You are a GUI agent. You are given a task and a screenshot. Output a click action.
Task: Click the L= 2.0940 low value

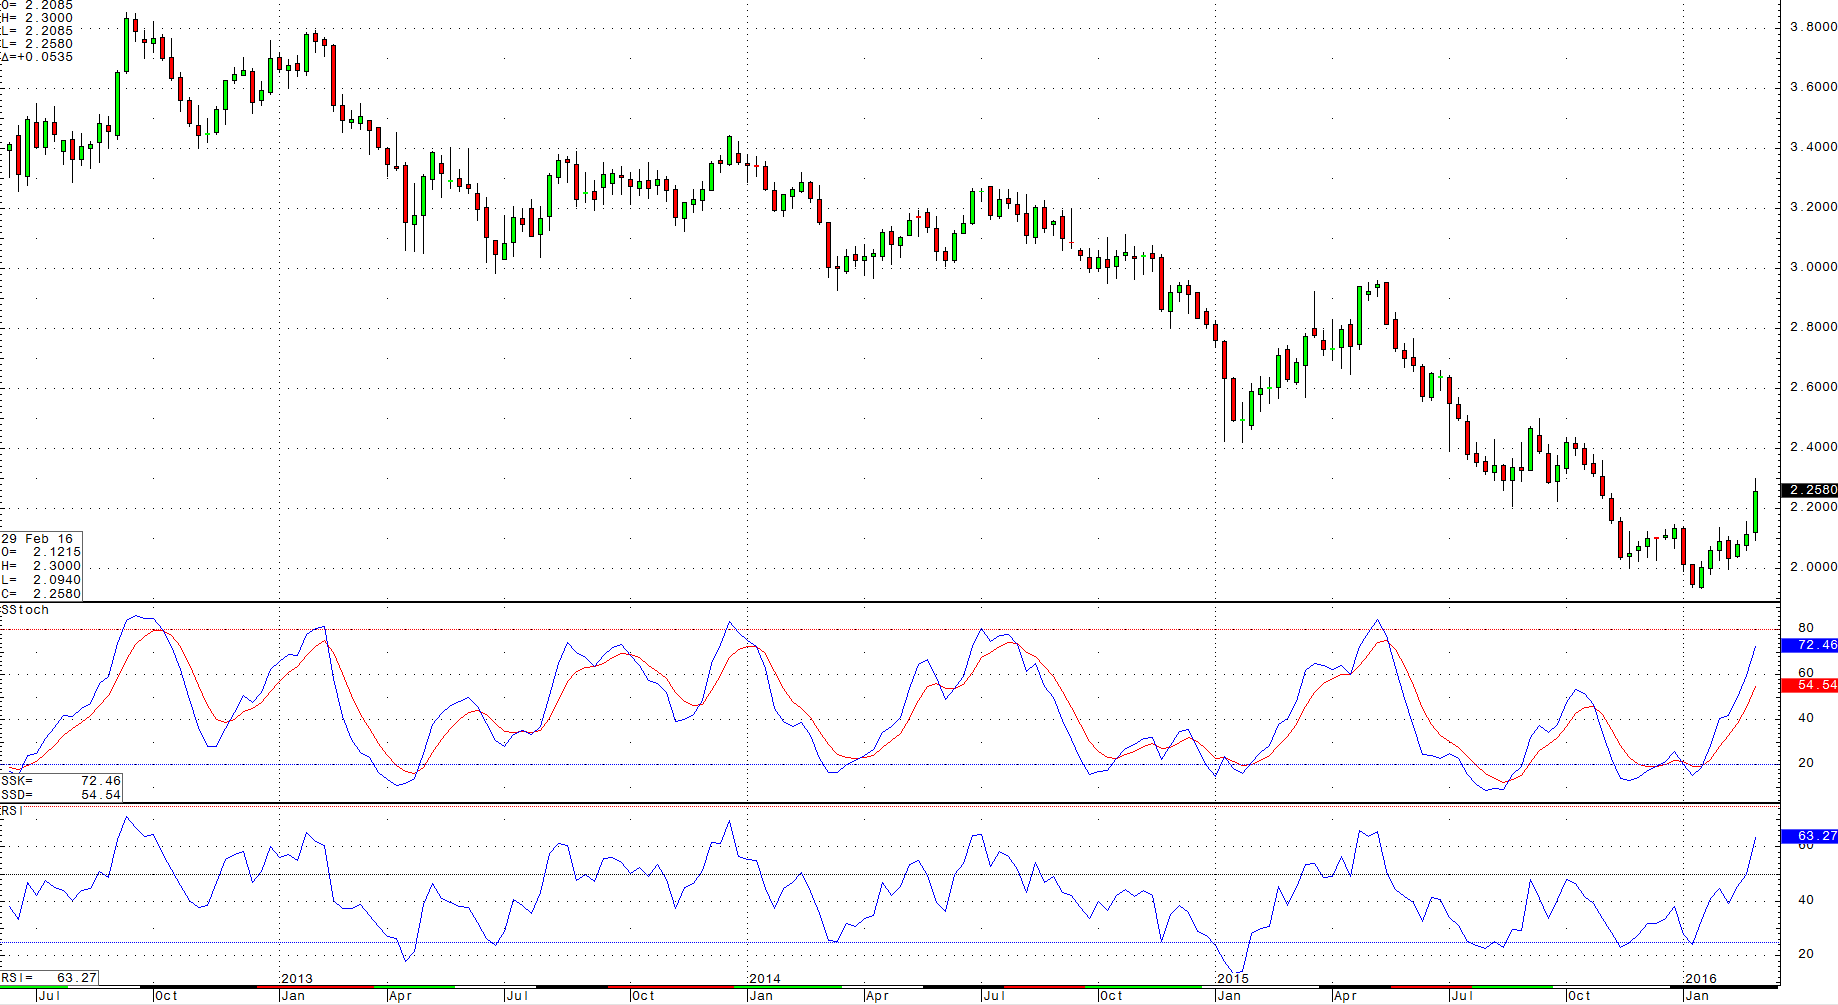[41, 580]
